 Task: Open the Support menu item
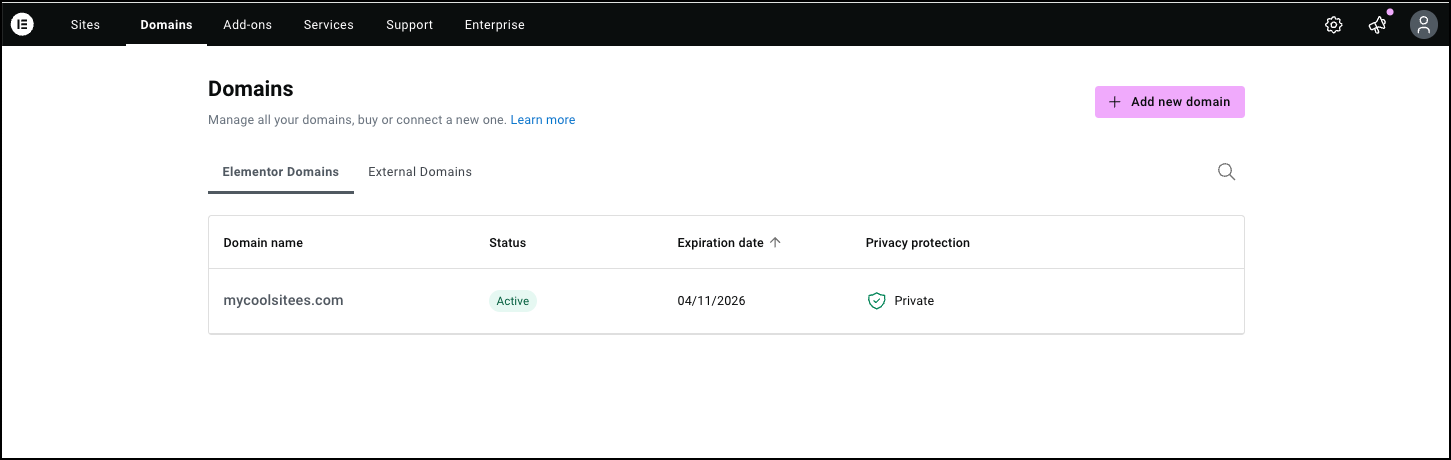pyautogui.click(x=409, y=25)
